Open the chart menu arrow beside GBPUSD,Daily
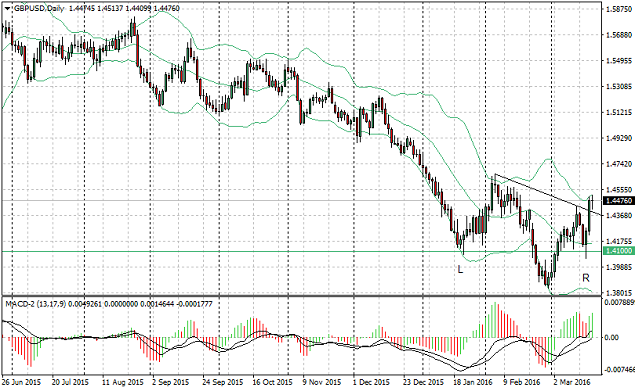 pyautogui.click(x=7, y=9)
